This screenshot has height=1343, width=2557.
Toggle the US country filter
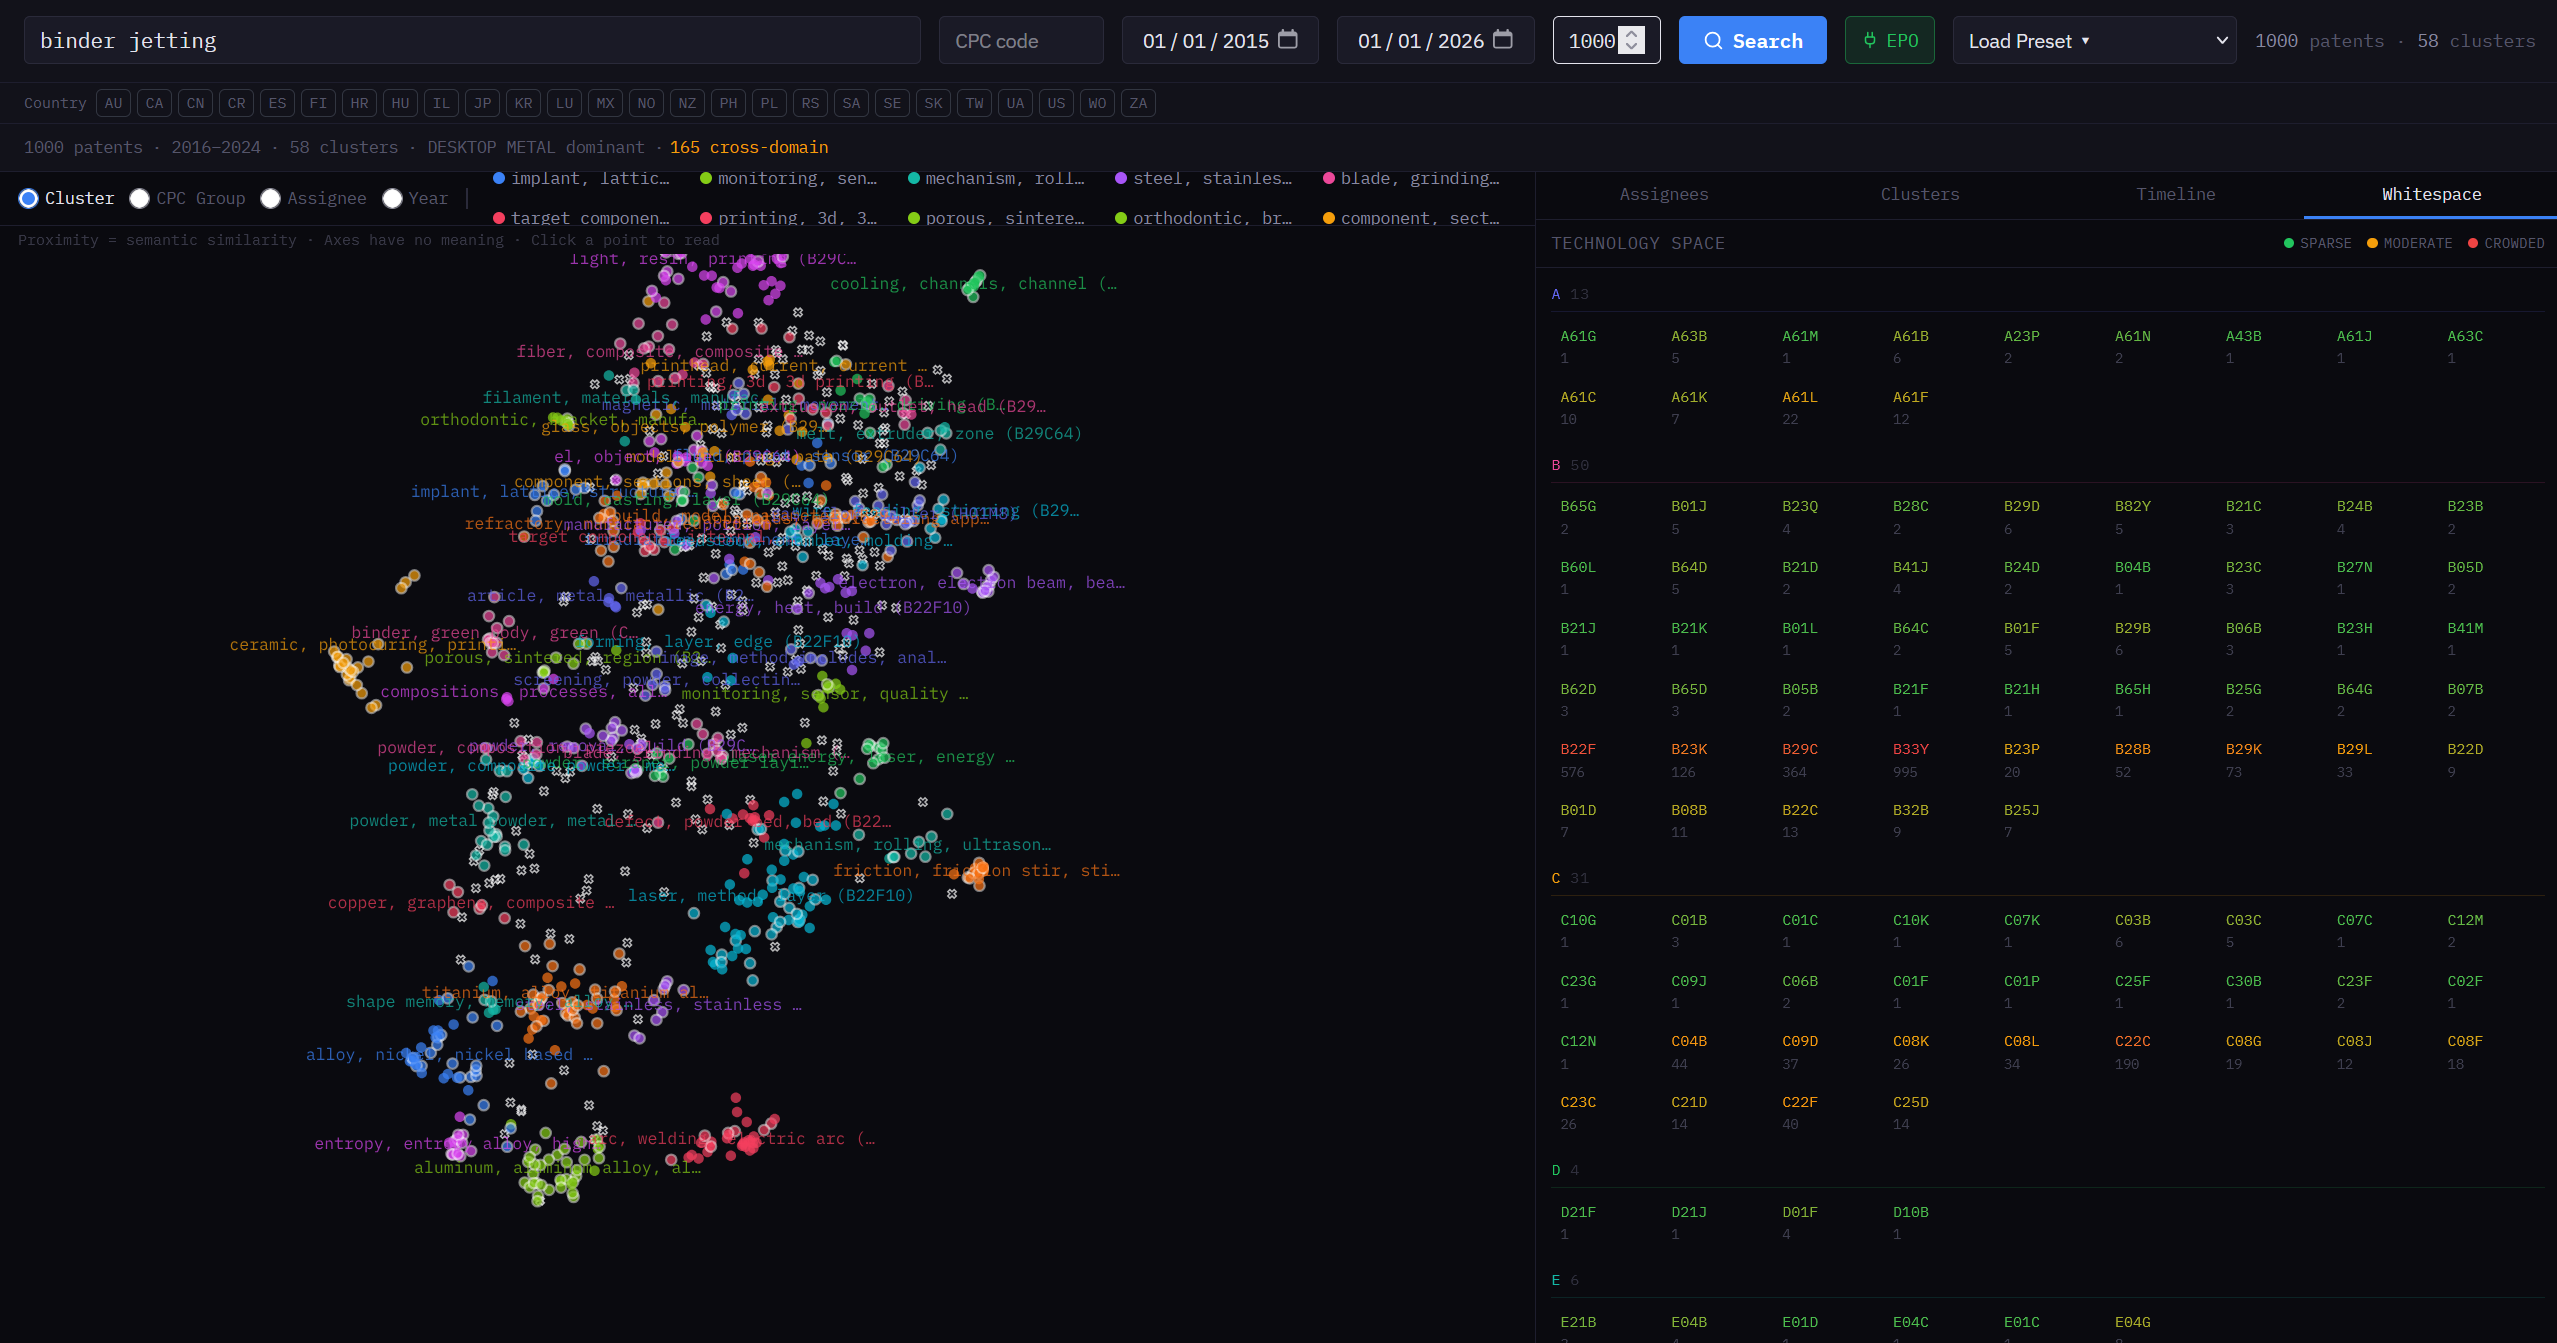[1056, 103]
